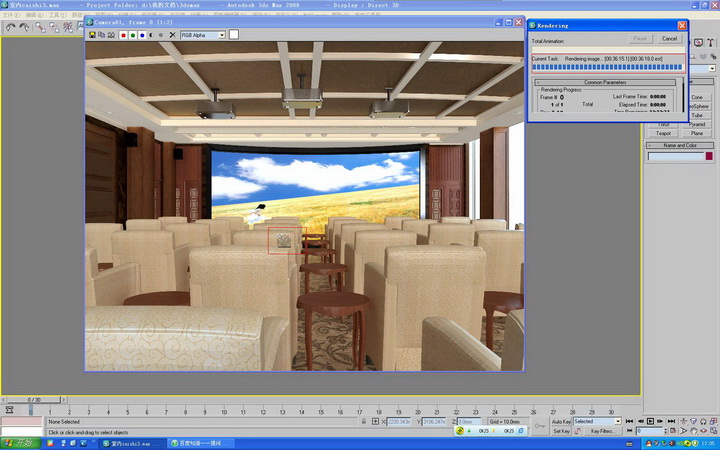
Task: Toggle the red channel button
Action: pyautogui.click(x=123, y=35)
